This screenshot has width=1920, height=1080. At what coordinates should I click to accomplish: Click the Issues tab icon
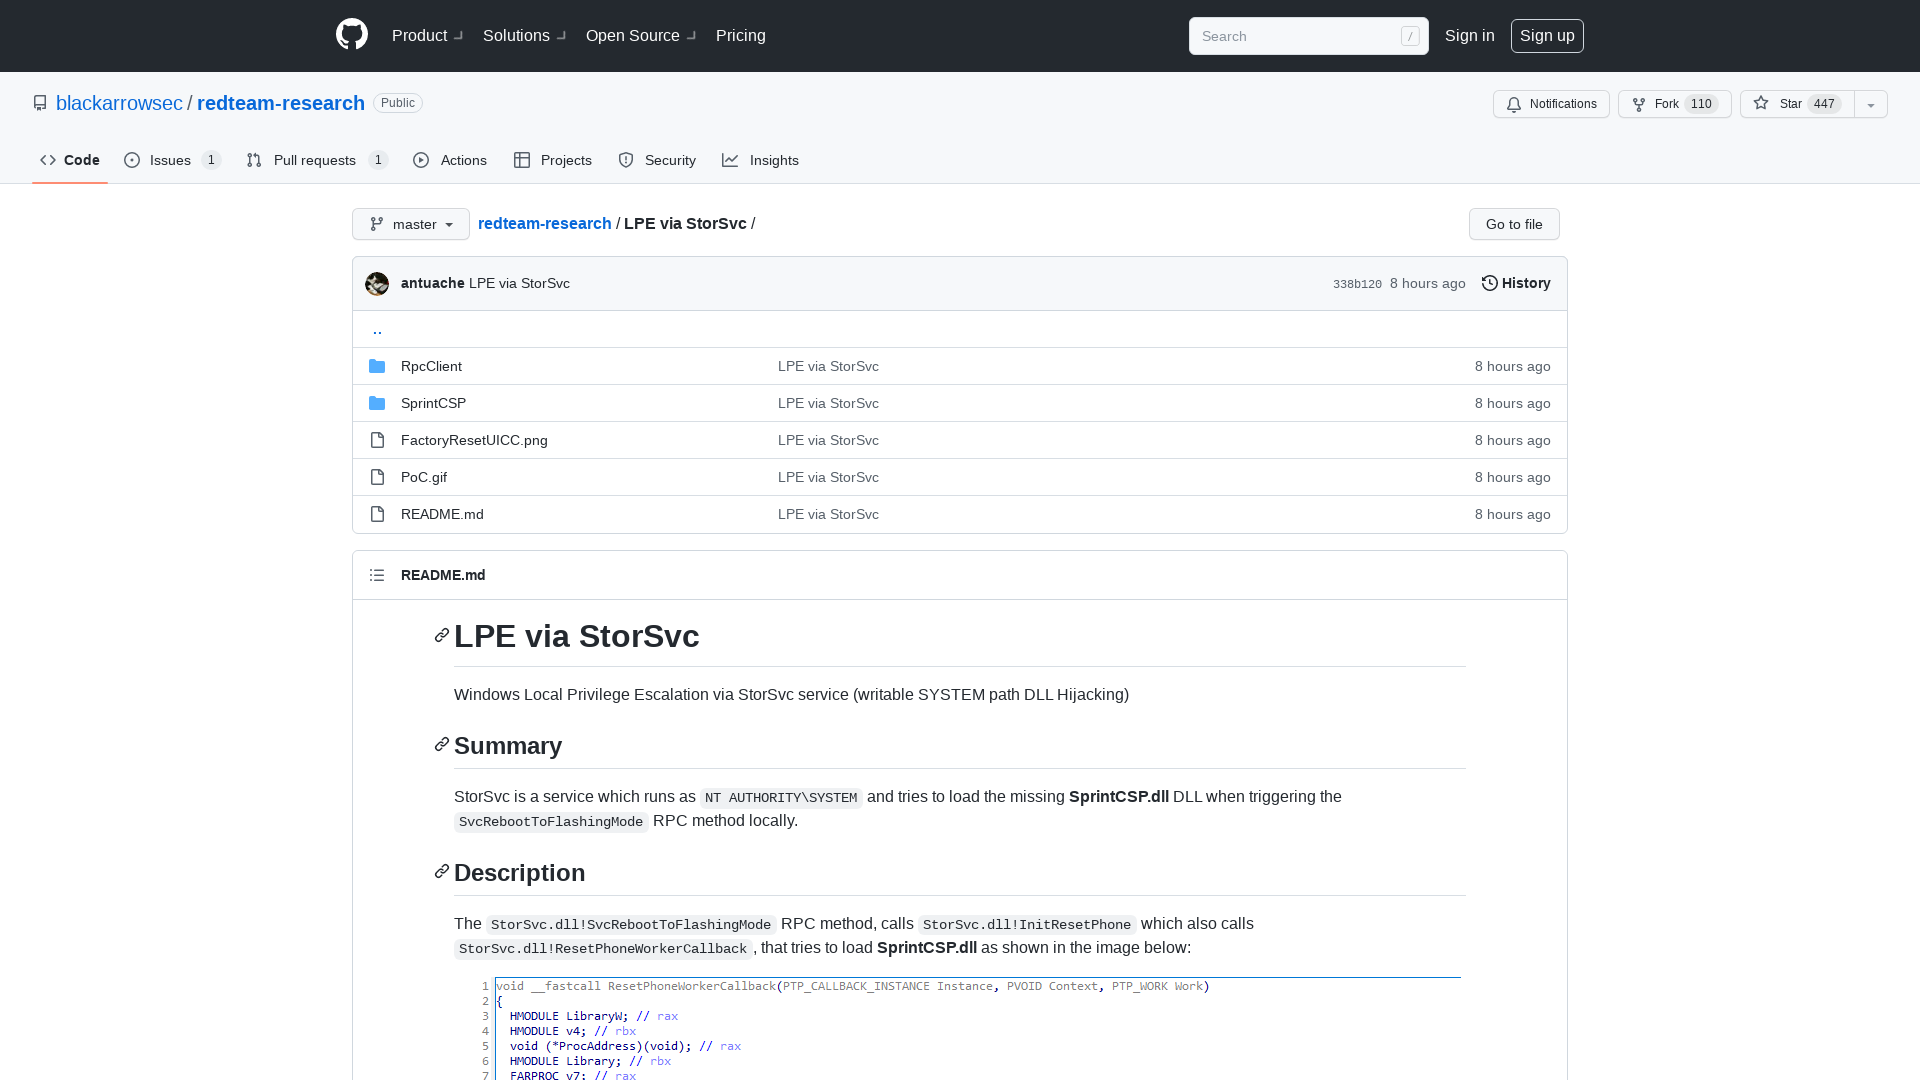(132, 160)
